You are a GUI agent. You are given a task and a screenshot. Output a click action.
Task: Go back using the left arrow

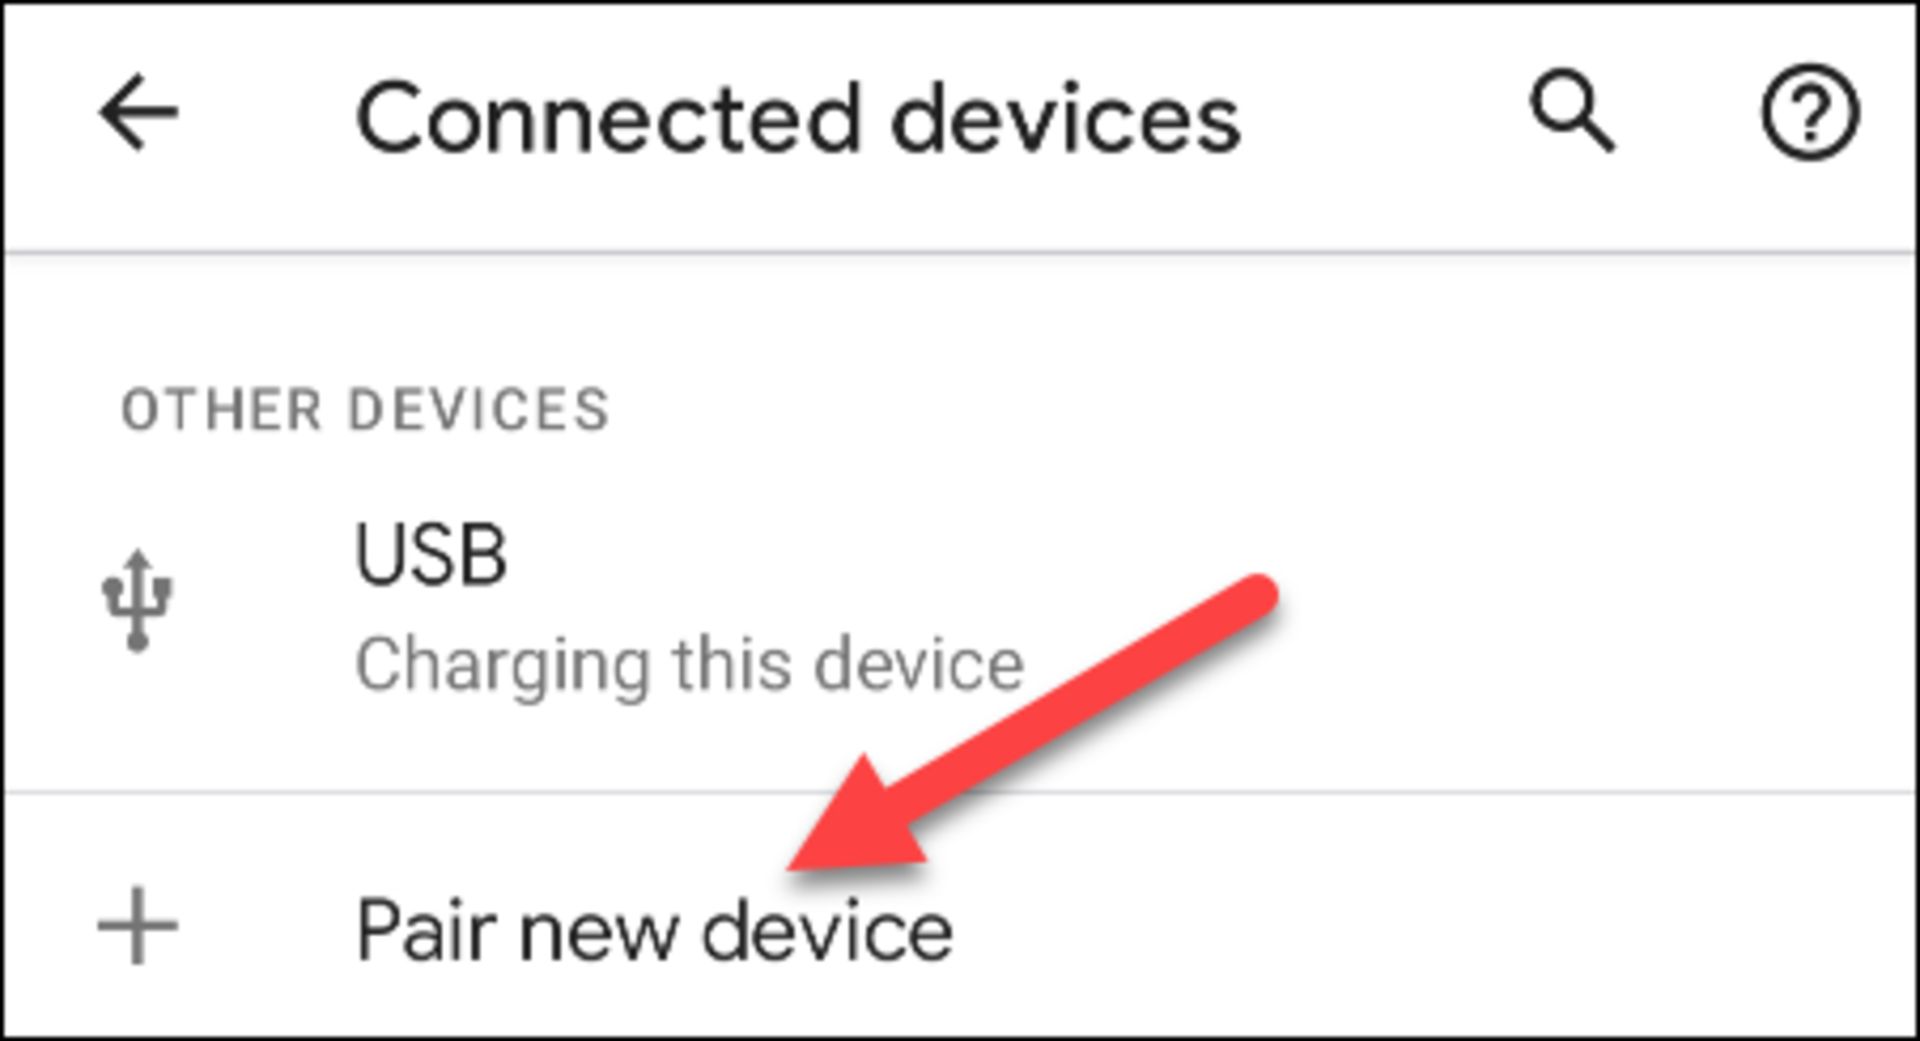(x=138, y=112)
